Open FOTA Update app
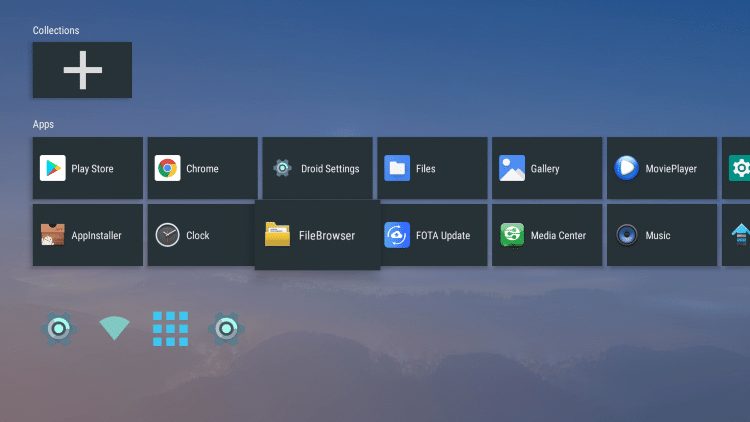This screenshot has height=422, width=750. tap(434, 235)
